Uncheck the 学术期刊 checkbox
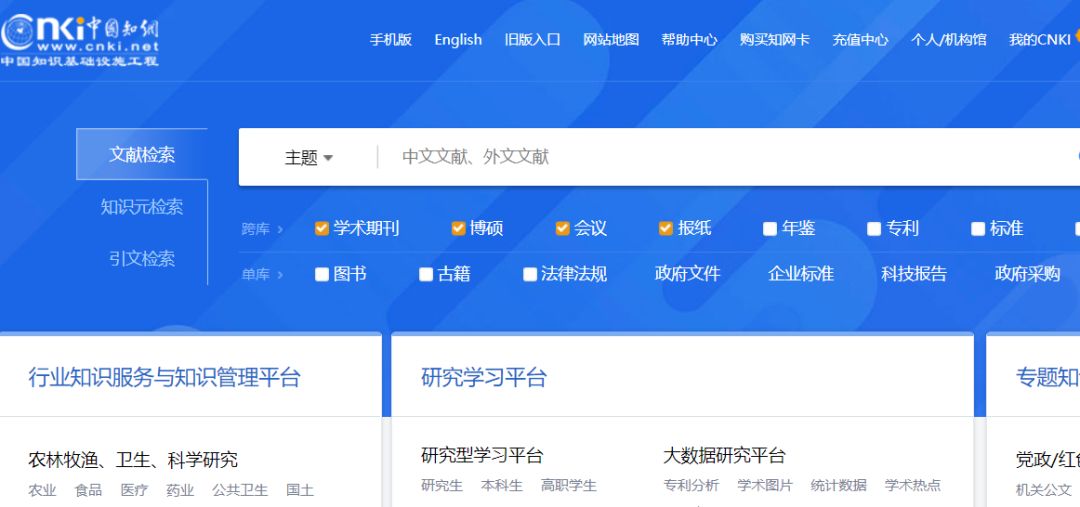The height and width of the screenshot is (507, 1080). pos(322,229)
